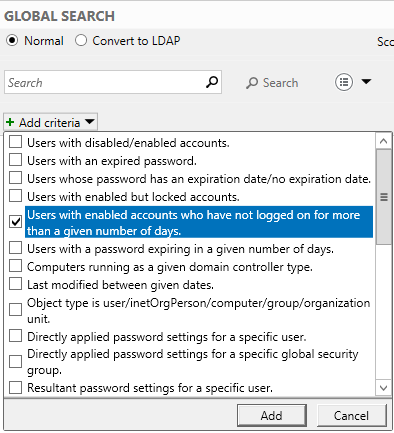394x433 pixels.
Task: Click the green plus Add criteria icon
Action: [x=10, y=122]
